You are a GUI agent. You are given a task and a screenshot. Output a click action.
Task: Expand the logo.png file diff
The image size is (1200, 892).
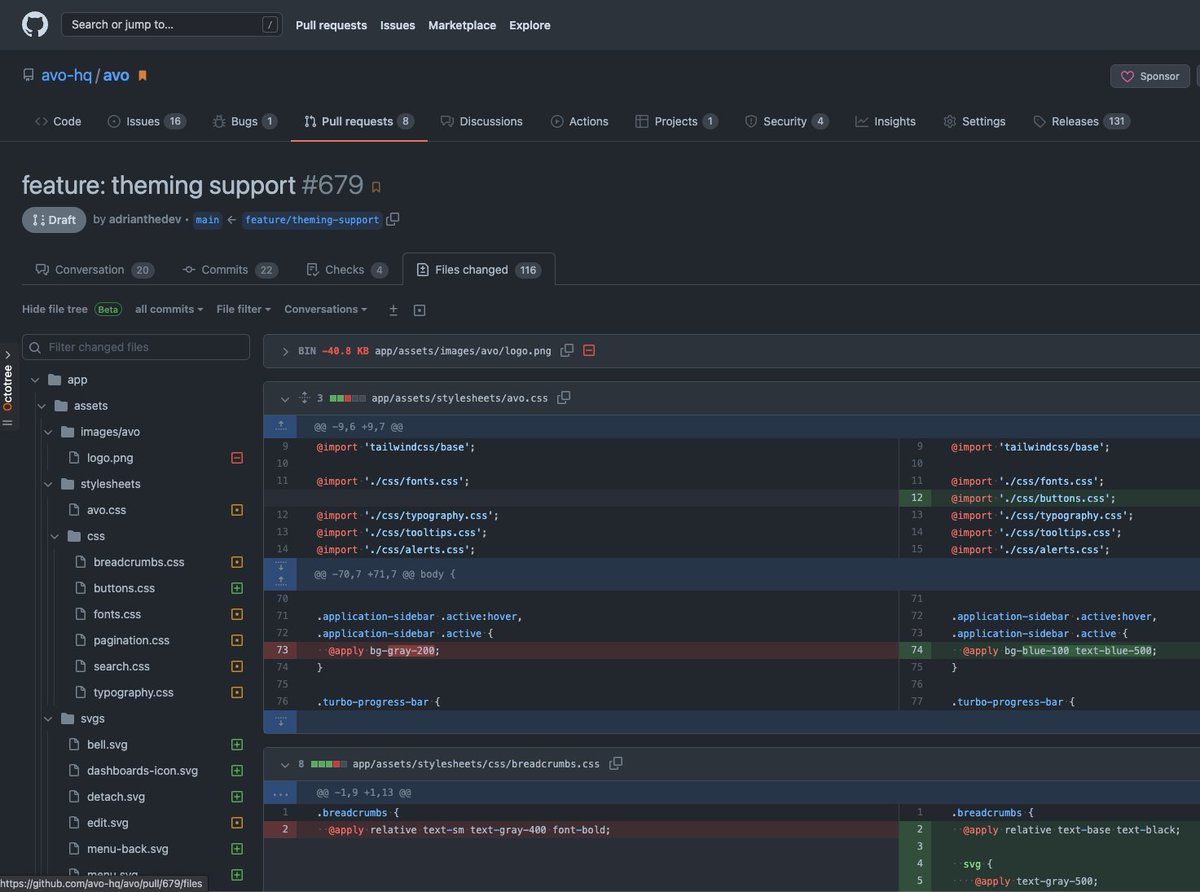point(285,351)
